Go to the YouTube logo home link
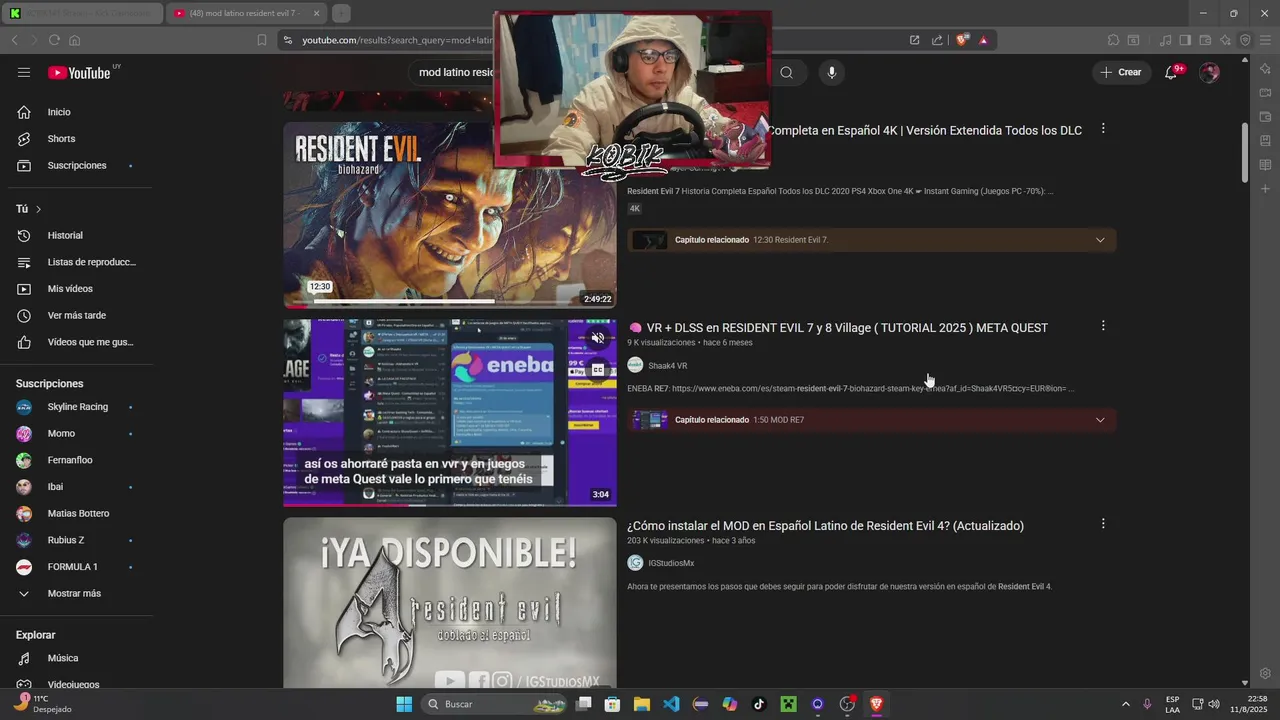This screenshot has width=1280, height=720. pyautogui.click(x=79, y=72)
